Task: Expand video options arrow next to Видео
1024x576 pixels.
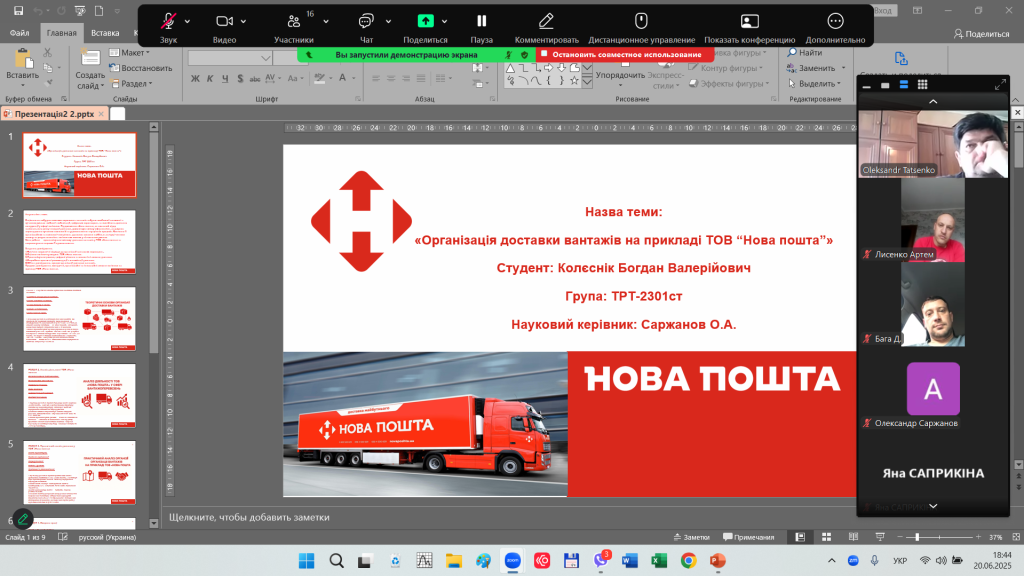Action: tap(244, 22)
